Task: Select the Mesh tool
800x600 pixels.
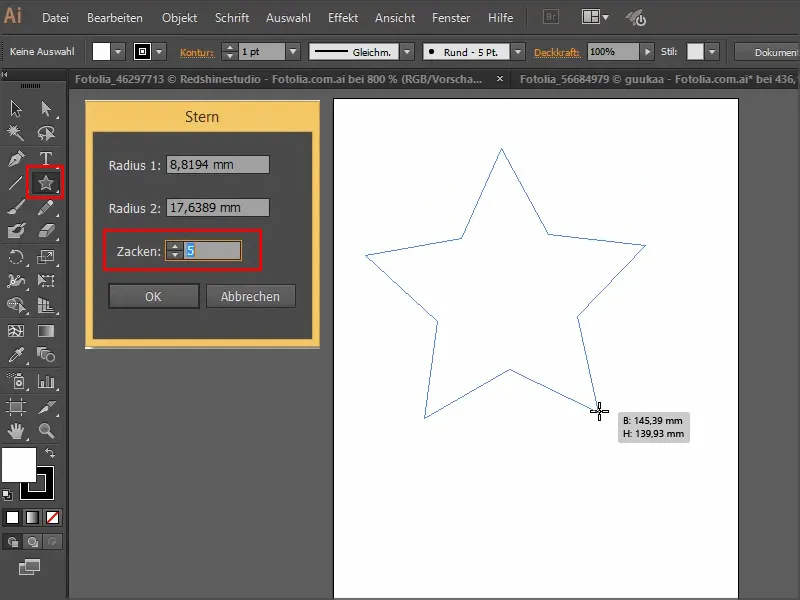Action: click(x=16, y=331)
